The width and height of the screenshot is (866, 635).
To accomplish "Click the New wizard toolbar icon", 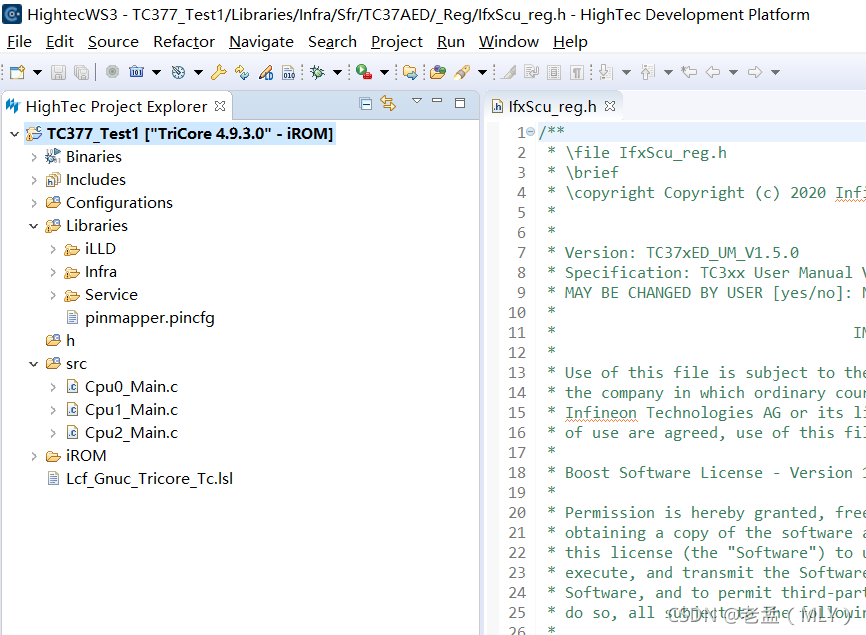I will coord(17,72).
